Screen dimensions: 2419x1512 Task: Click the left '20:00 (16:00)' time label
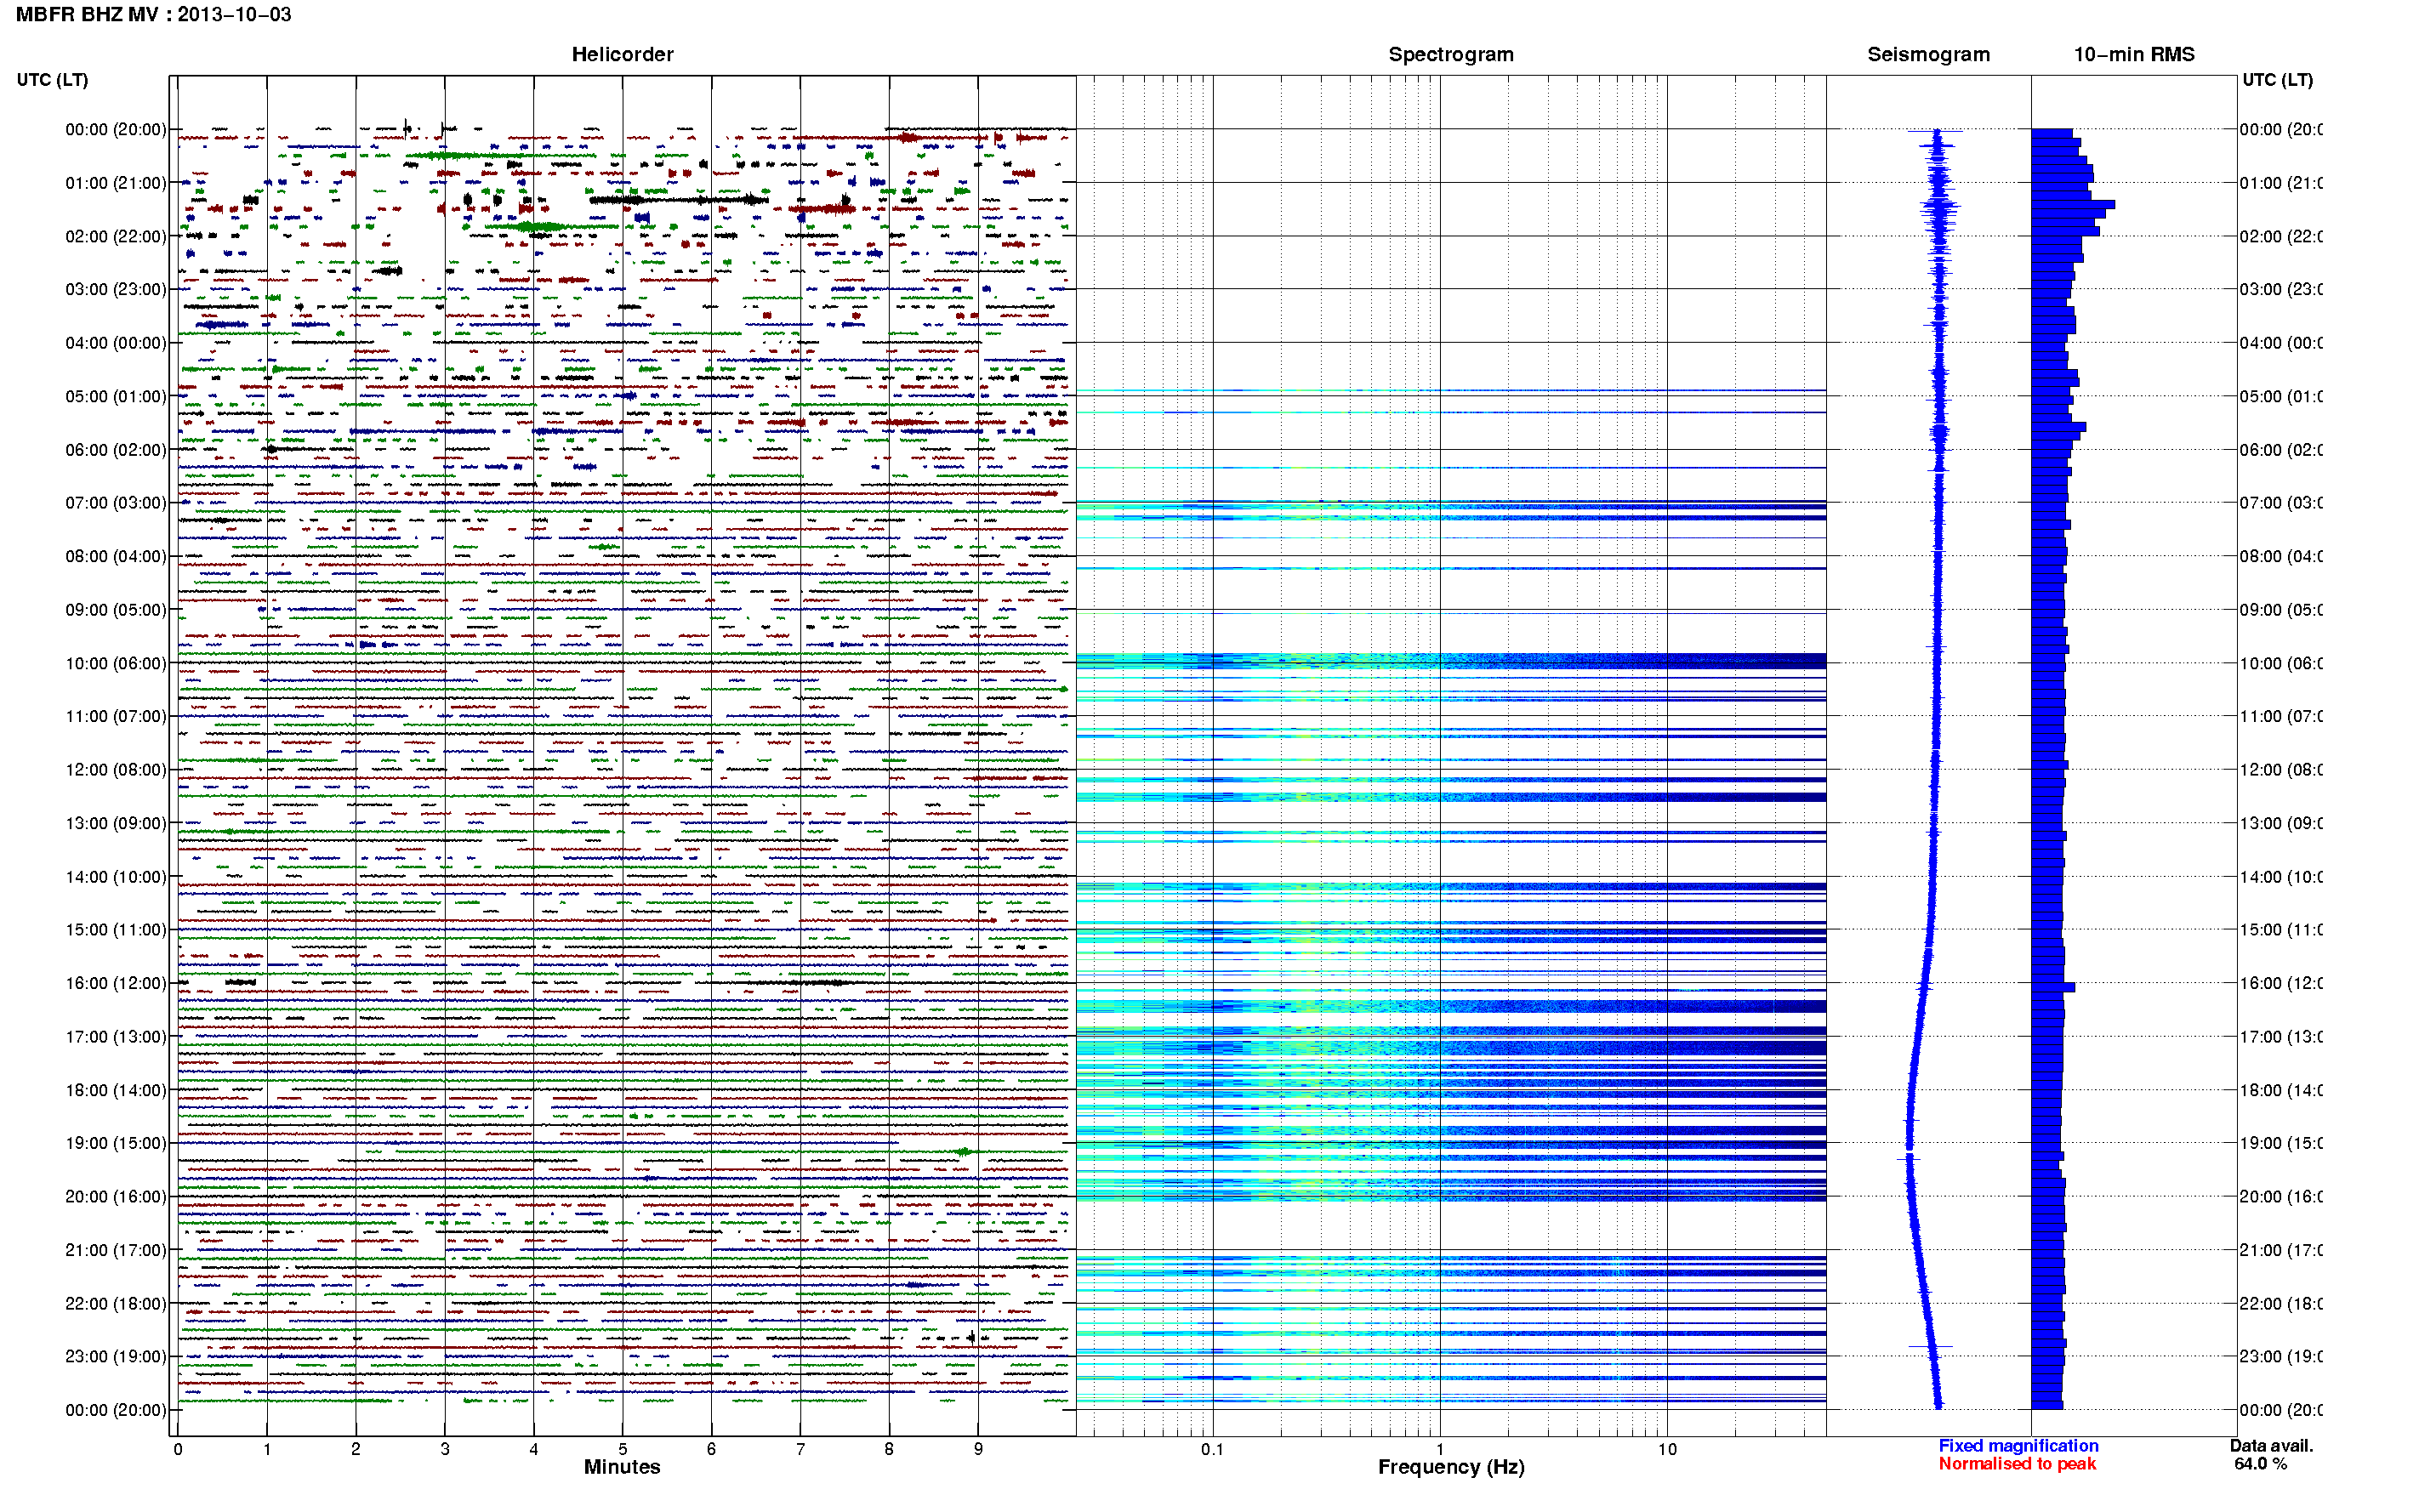(x=116, y=1197)
